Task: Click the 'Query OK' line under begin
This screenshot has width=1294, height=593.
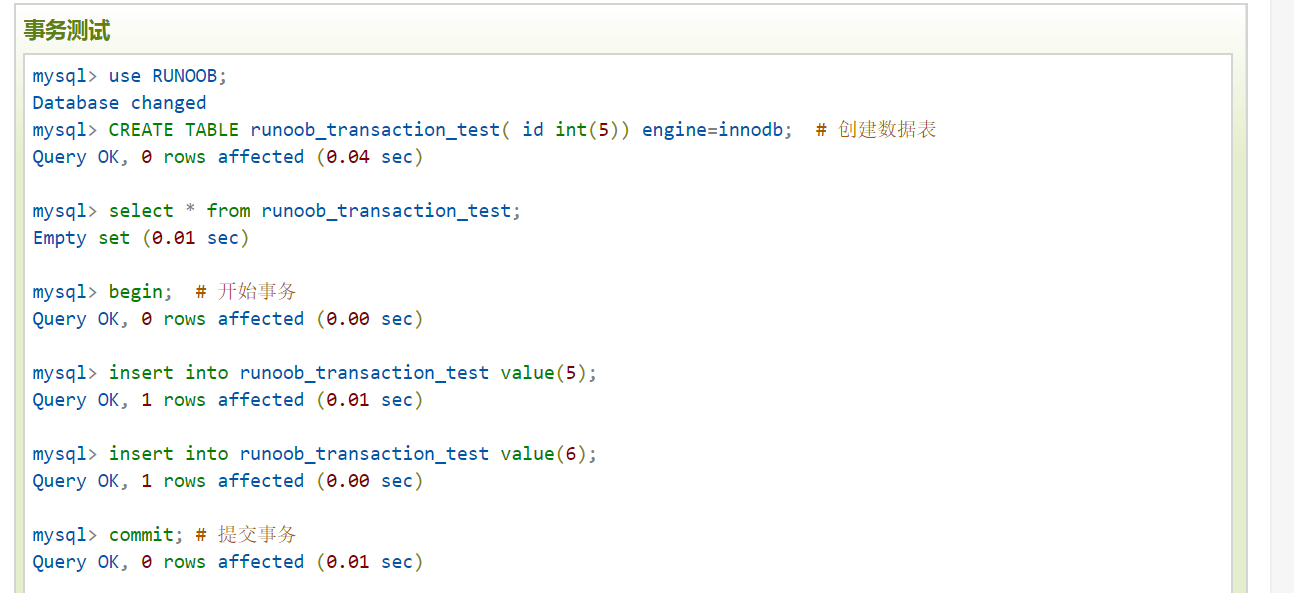Action: pos(228,319)
